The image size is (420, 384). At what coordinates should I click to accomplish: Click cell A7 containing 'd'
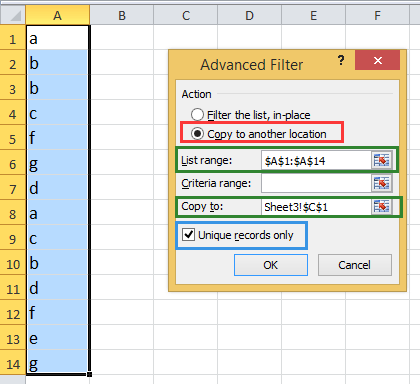pos(58,188)
